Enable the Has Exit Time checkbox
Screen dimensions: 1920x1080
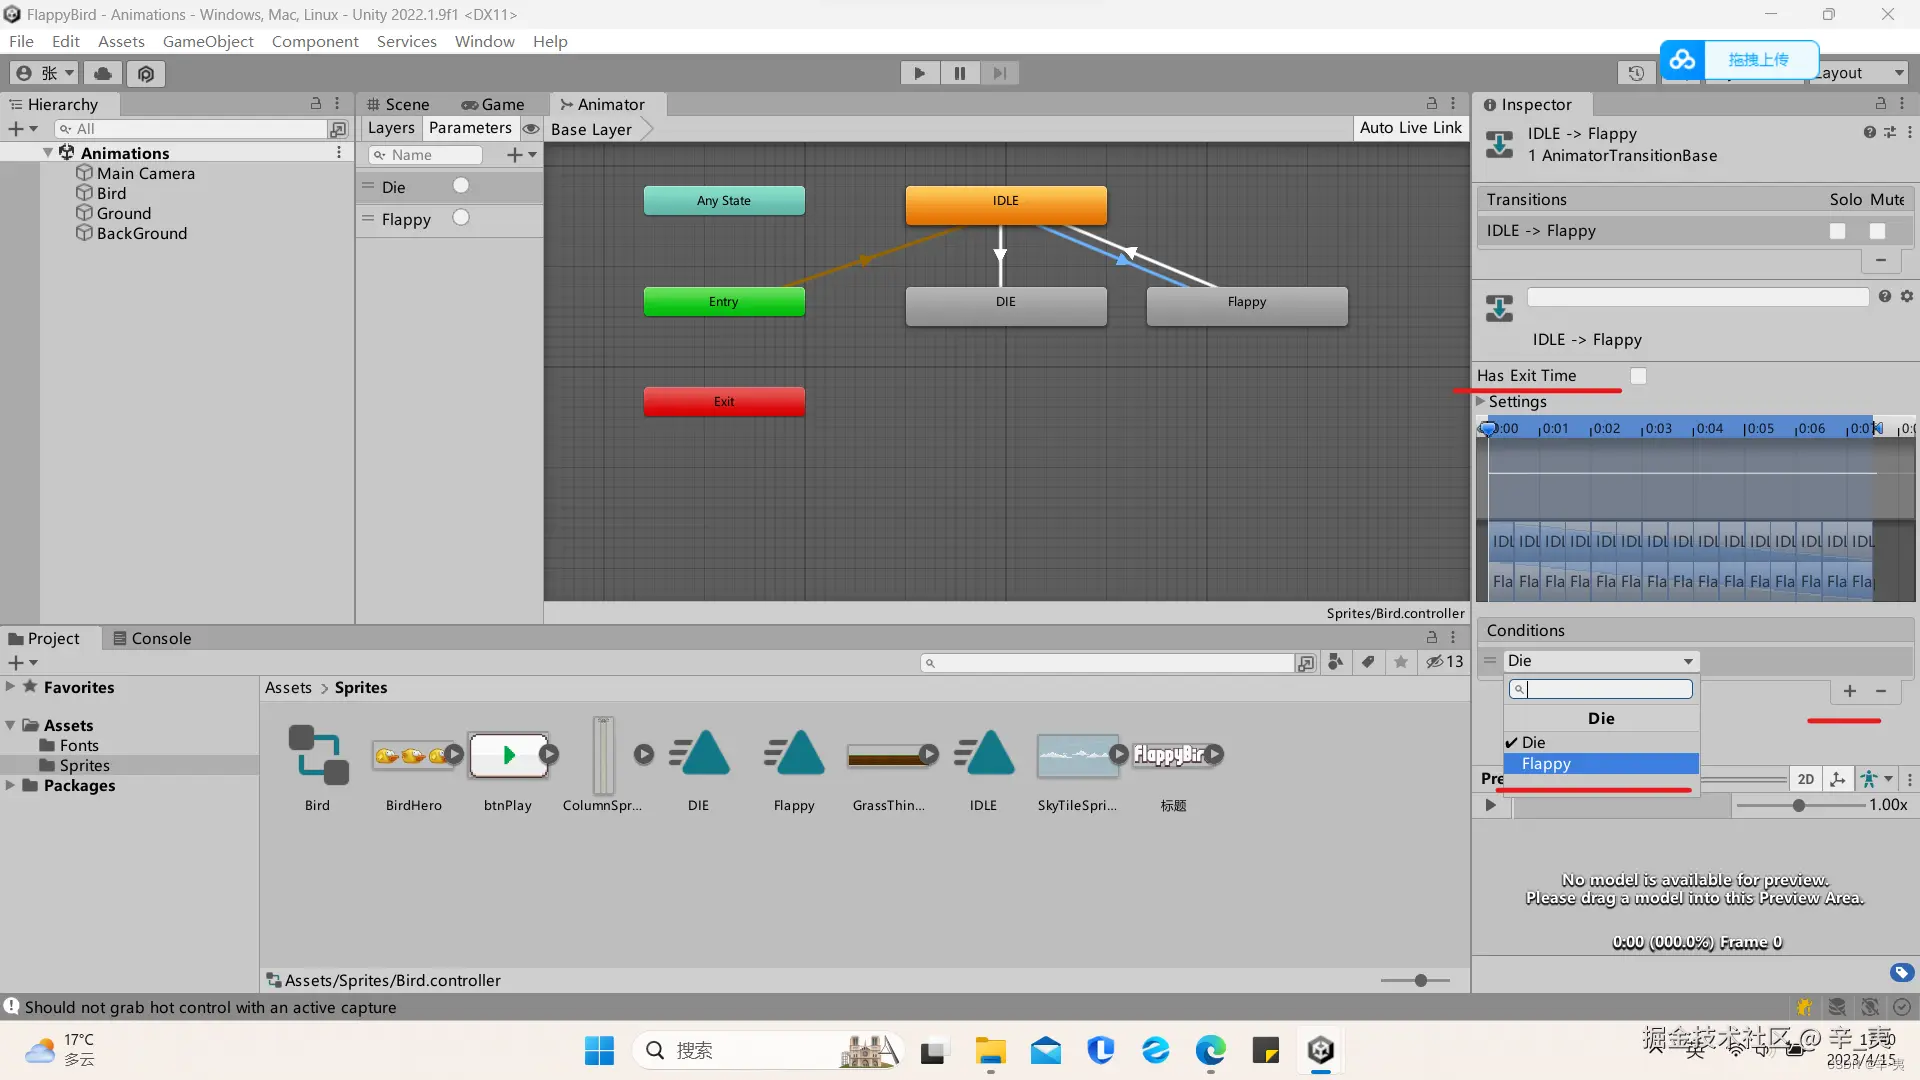tap(1638, 376)
